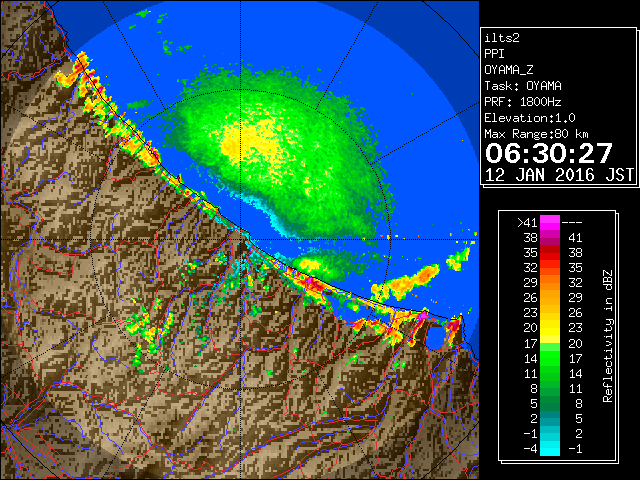Screen dimensions: 640x480
Task: Click the 'Task: OYAMA' line
Action: coord(523,86)
